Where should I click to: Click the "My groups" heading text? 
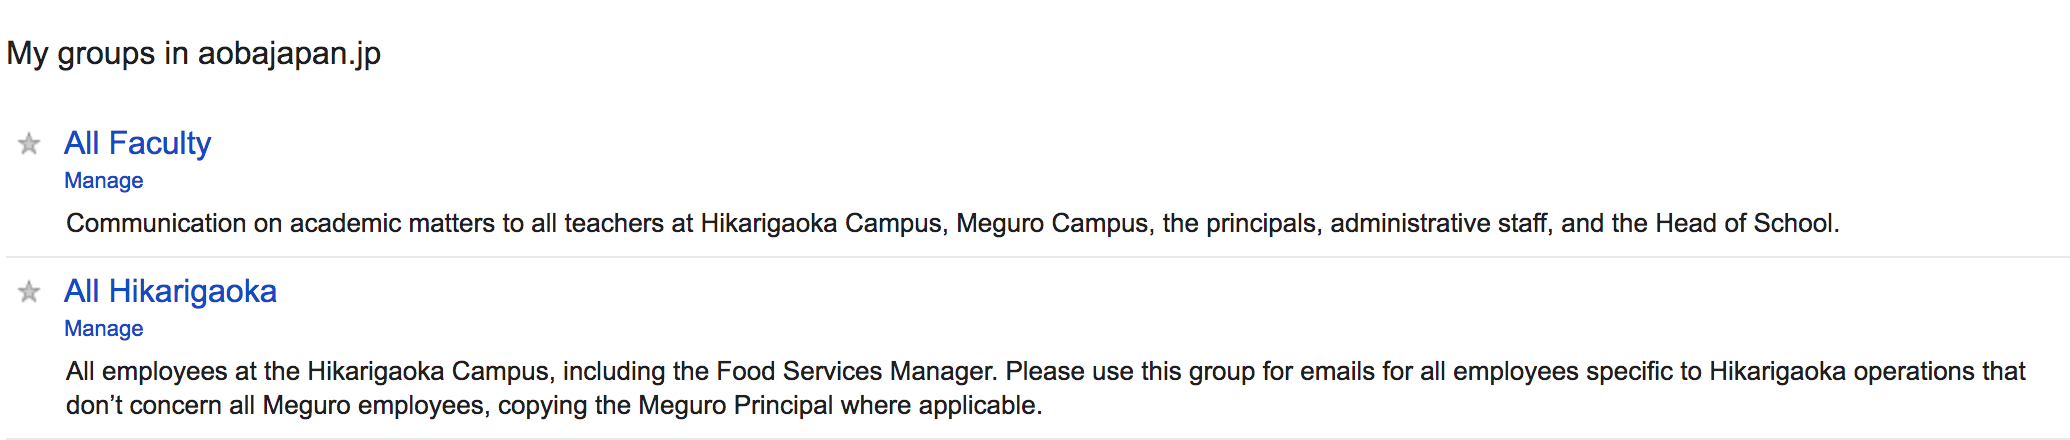pyautogui.click(x=80, y=53)
